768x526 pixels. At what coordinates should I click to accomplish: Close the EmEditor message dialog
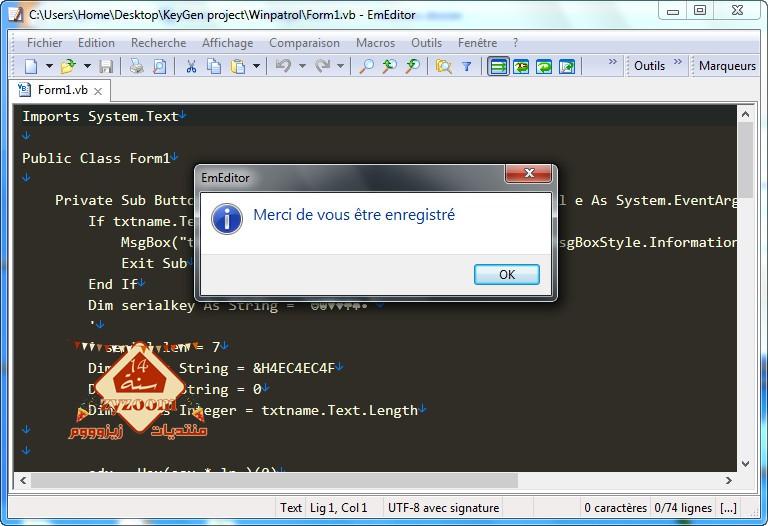[x=529, y=173]
